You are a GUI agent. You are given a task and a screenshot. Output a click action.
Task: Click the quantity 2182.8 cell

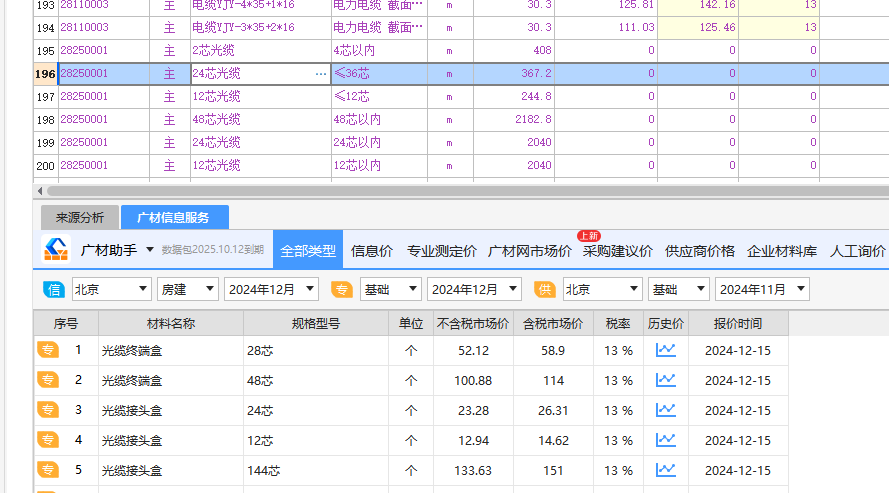(x=514, y=120)
